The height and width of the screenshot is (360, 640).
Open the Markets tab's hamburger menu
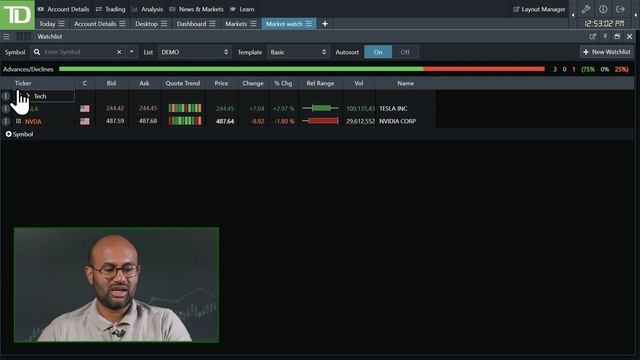pyautogui.click(x=253, y=24)
